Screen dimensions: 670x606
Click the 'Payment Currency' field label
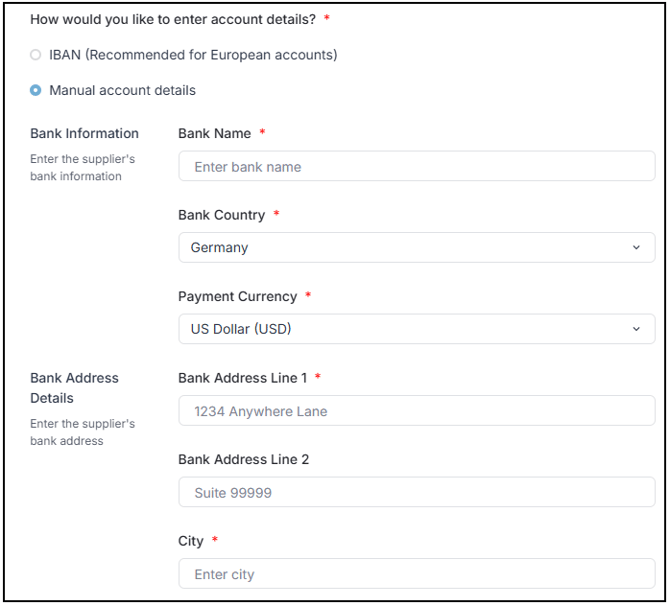click(x=237, y=296)
